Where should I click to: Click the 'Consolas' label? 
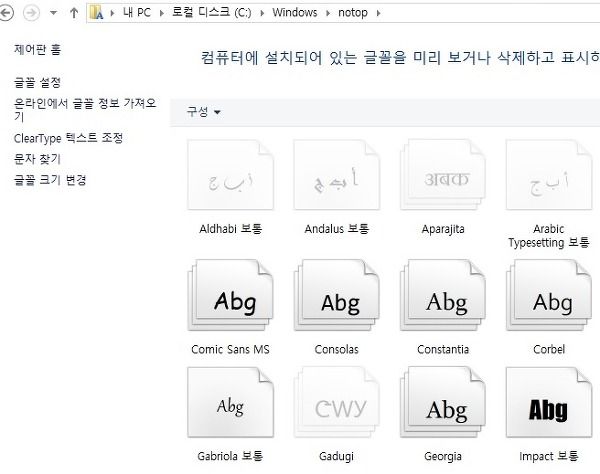point(337,349)
